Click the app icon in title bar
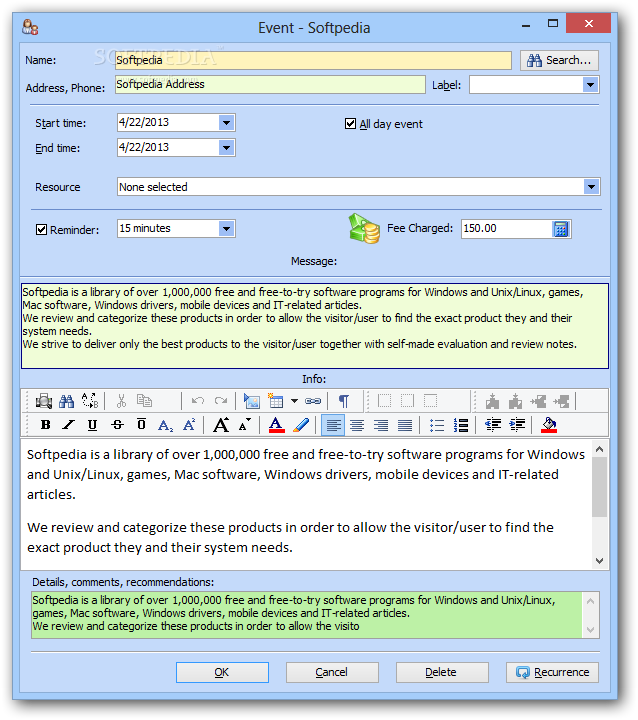638x720 pixels. [x=30, y=27]
